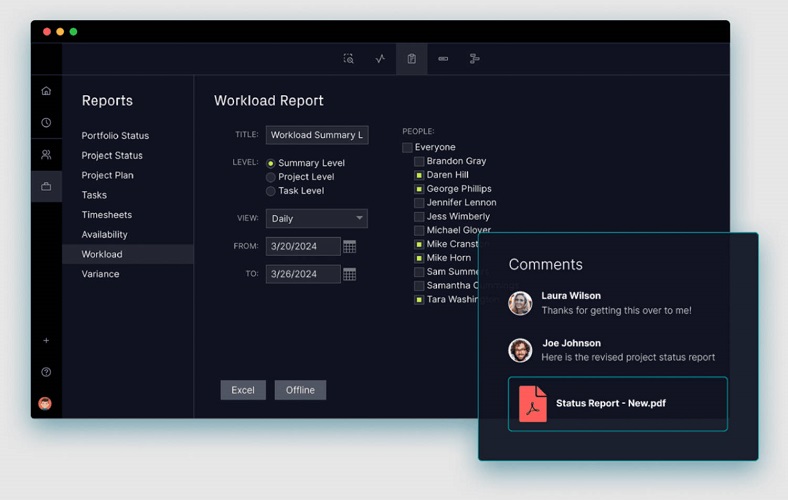The image size is (788, 500).
Task: Select the briefcase icon in sidebar
Action: point(46,187)
